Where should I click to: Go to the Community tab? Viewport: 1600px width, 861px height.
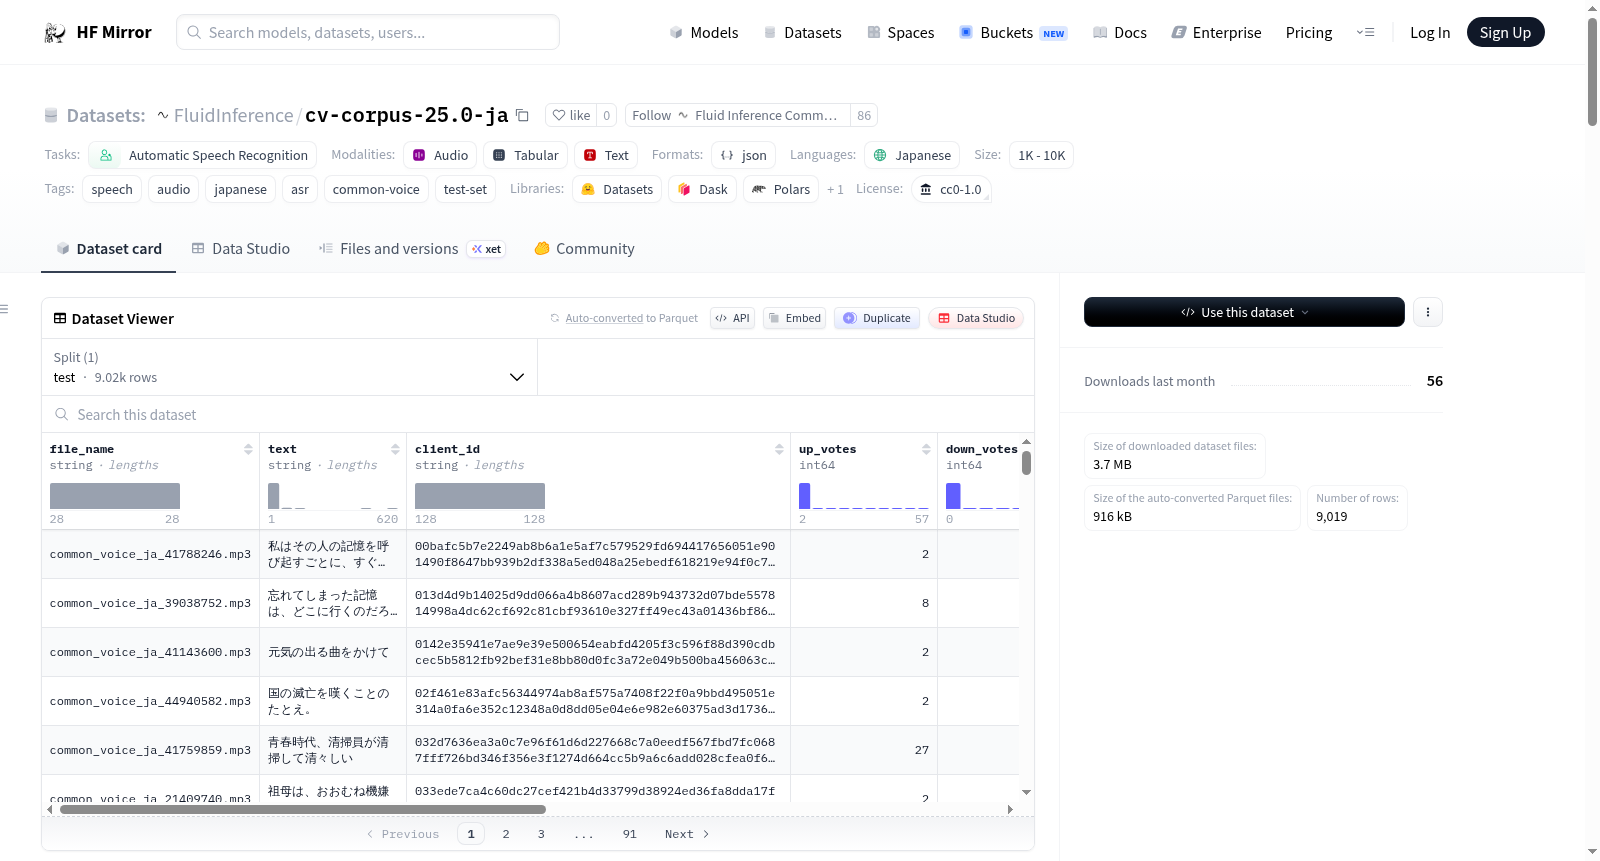(x=584, y=249)
